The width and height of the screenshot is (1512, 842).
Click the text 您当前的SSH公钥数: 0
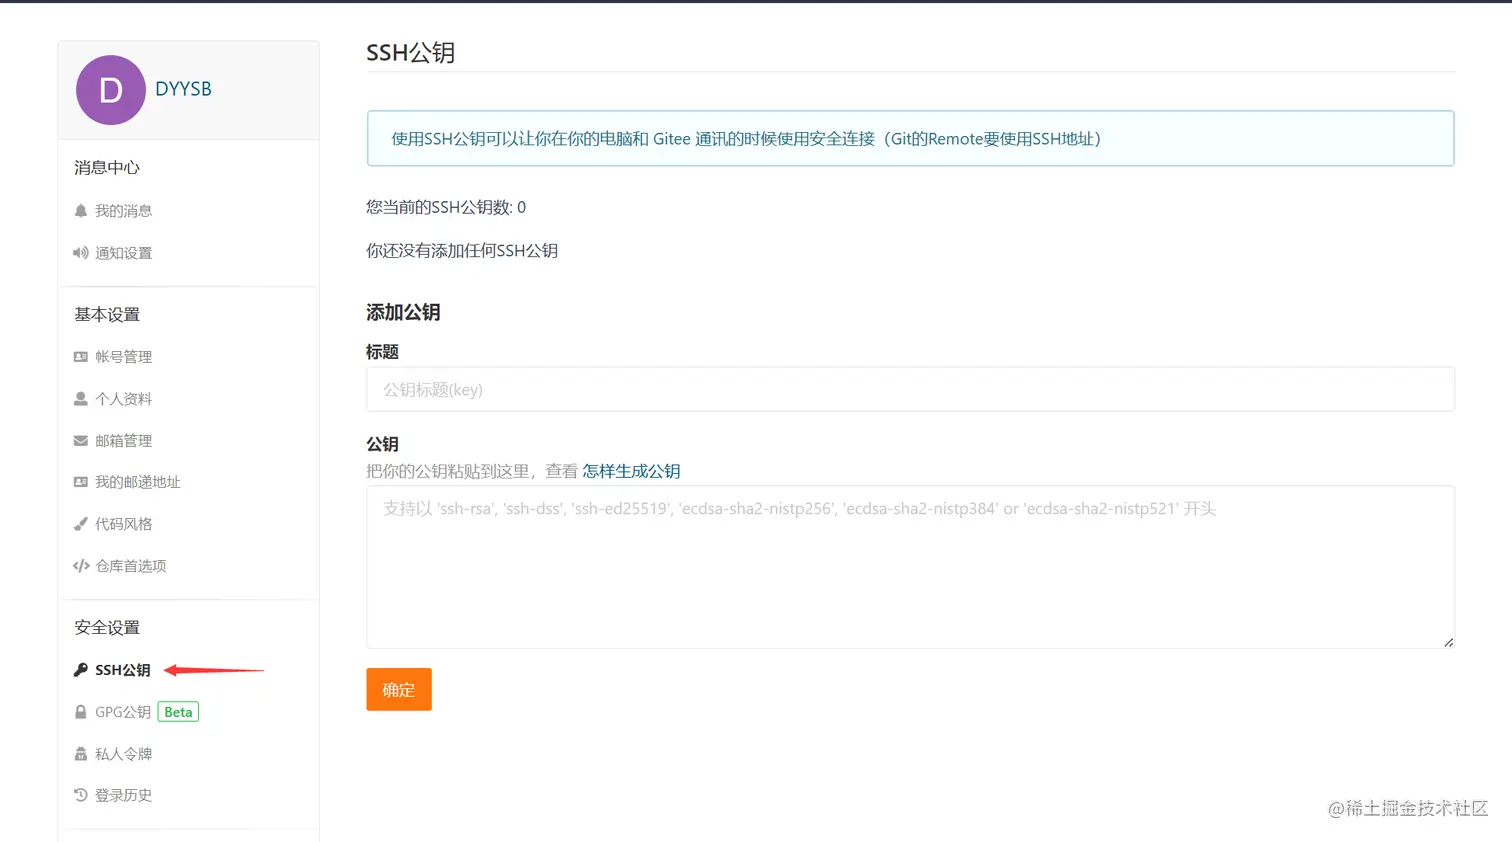click(446, 207)
